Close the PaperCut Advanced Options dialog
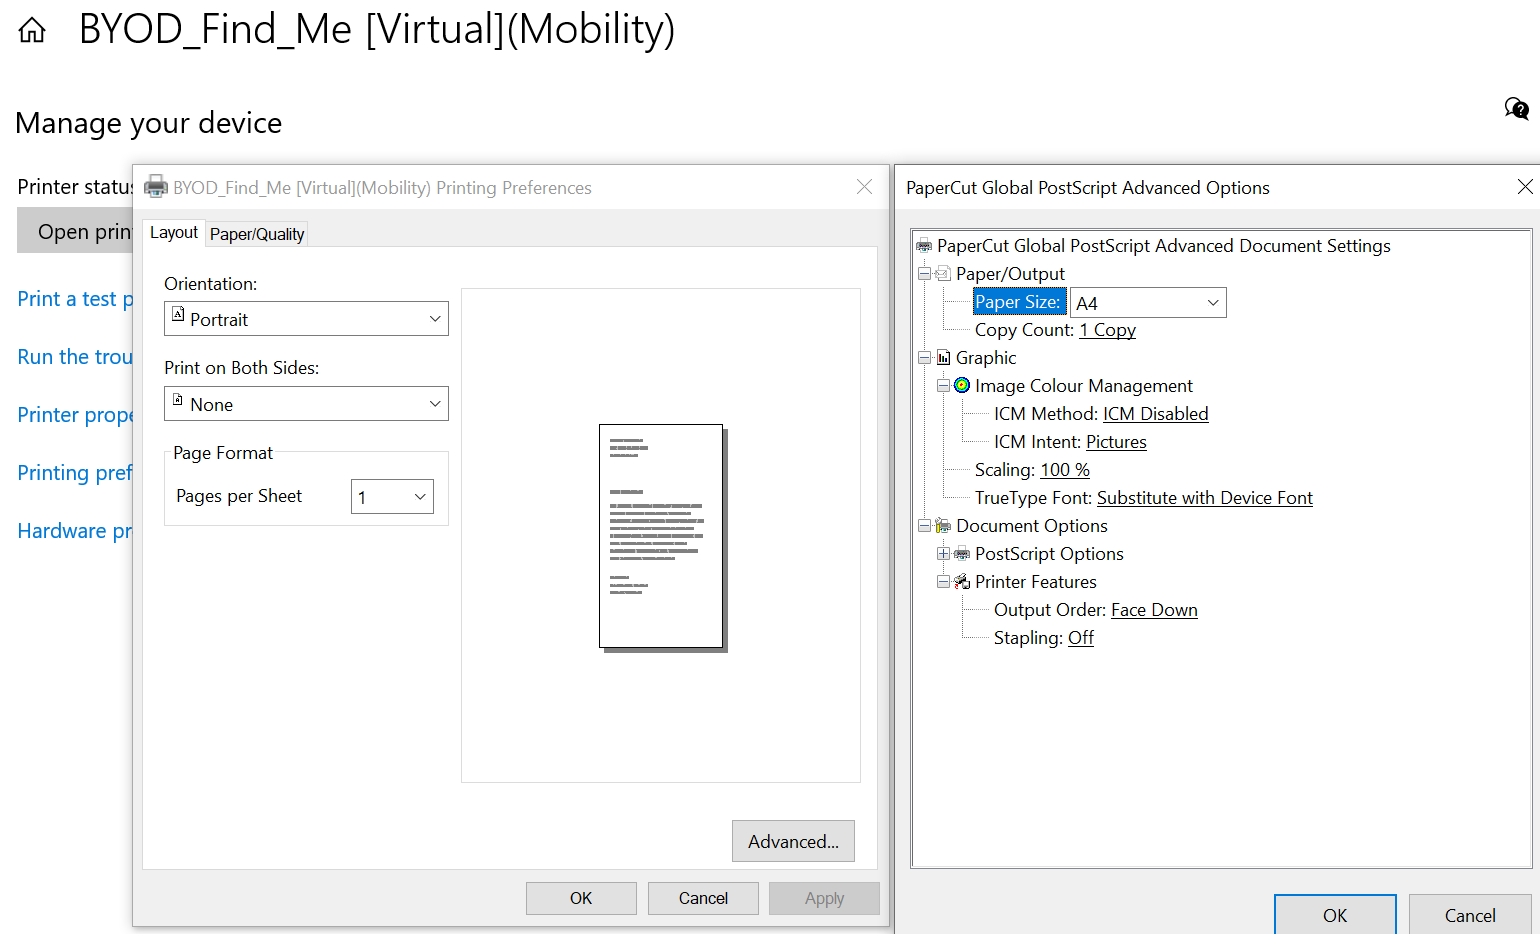1540x934 pixels. pyautogui.click(x=1525, y=187)
